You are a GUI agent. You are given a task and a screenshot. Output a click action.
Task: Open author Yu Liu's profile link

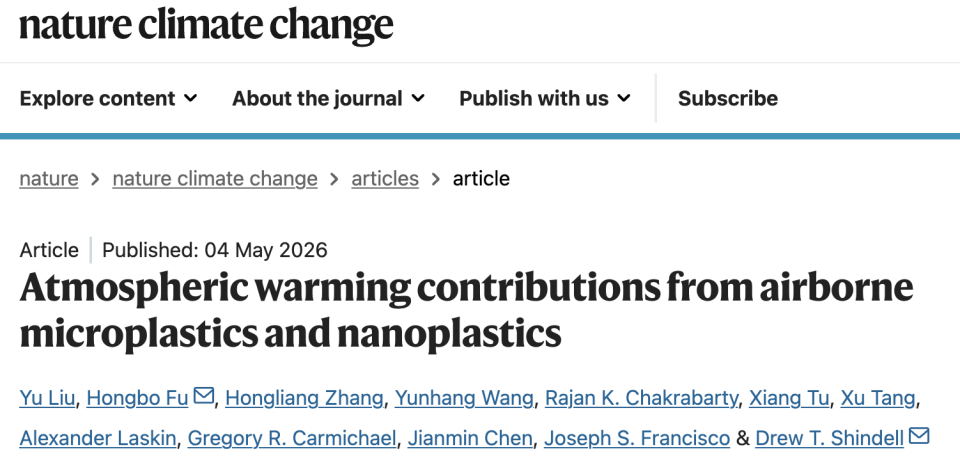[47, 398]
